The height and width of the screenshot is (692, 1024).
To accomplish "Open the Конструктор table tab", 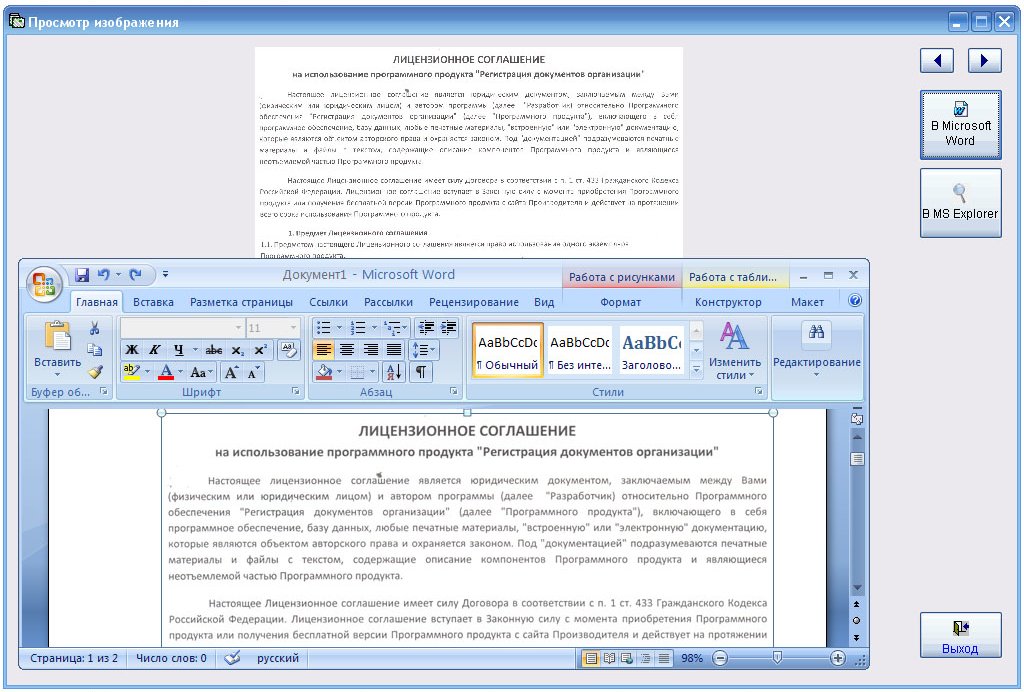I will 728,302.
